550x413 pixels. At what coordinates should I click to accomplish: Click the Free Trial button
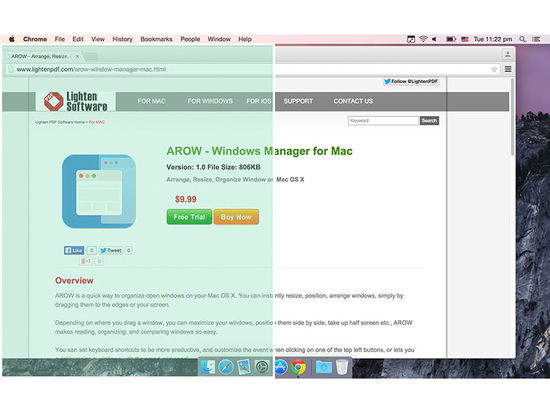point(189,217)
